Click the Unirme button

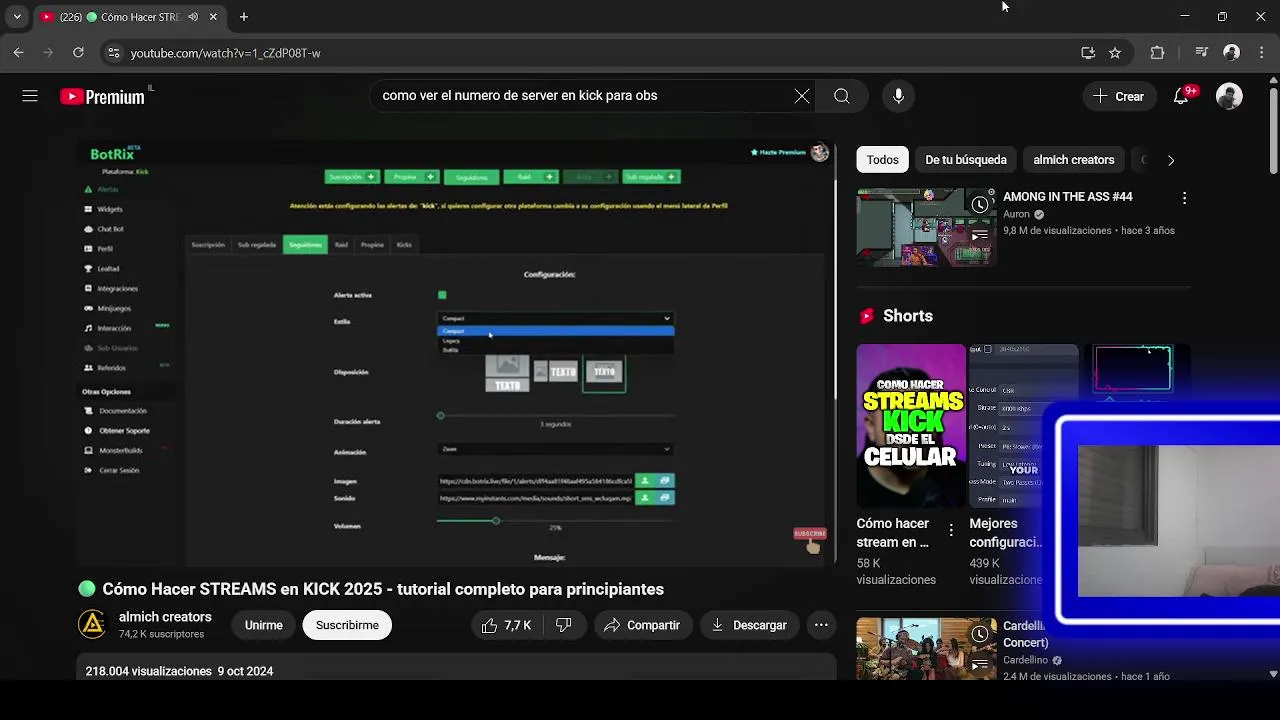(264, 625)
